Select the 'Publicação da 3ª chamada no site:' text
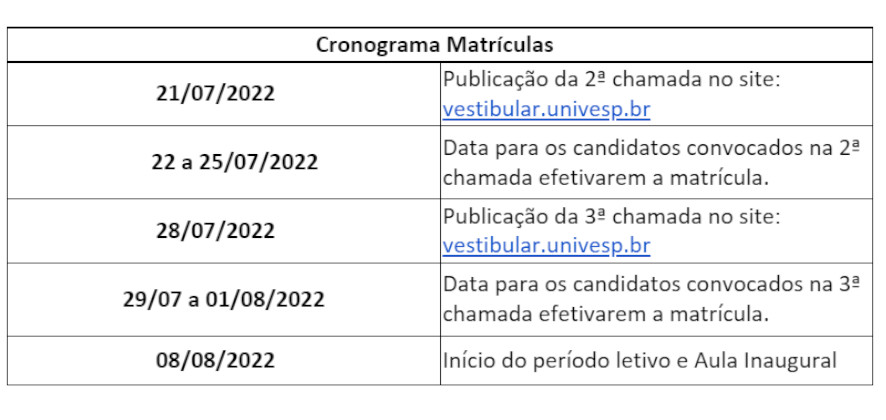The width and height of the screenshot is (886, 420). 612,217
